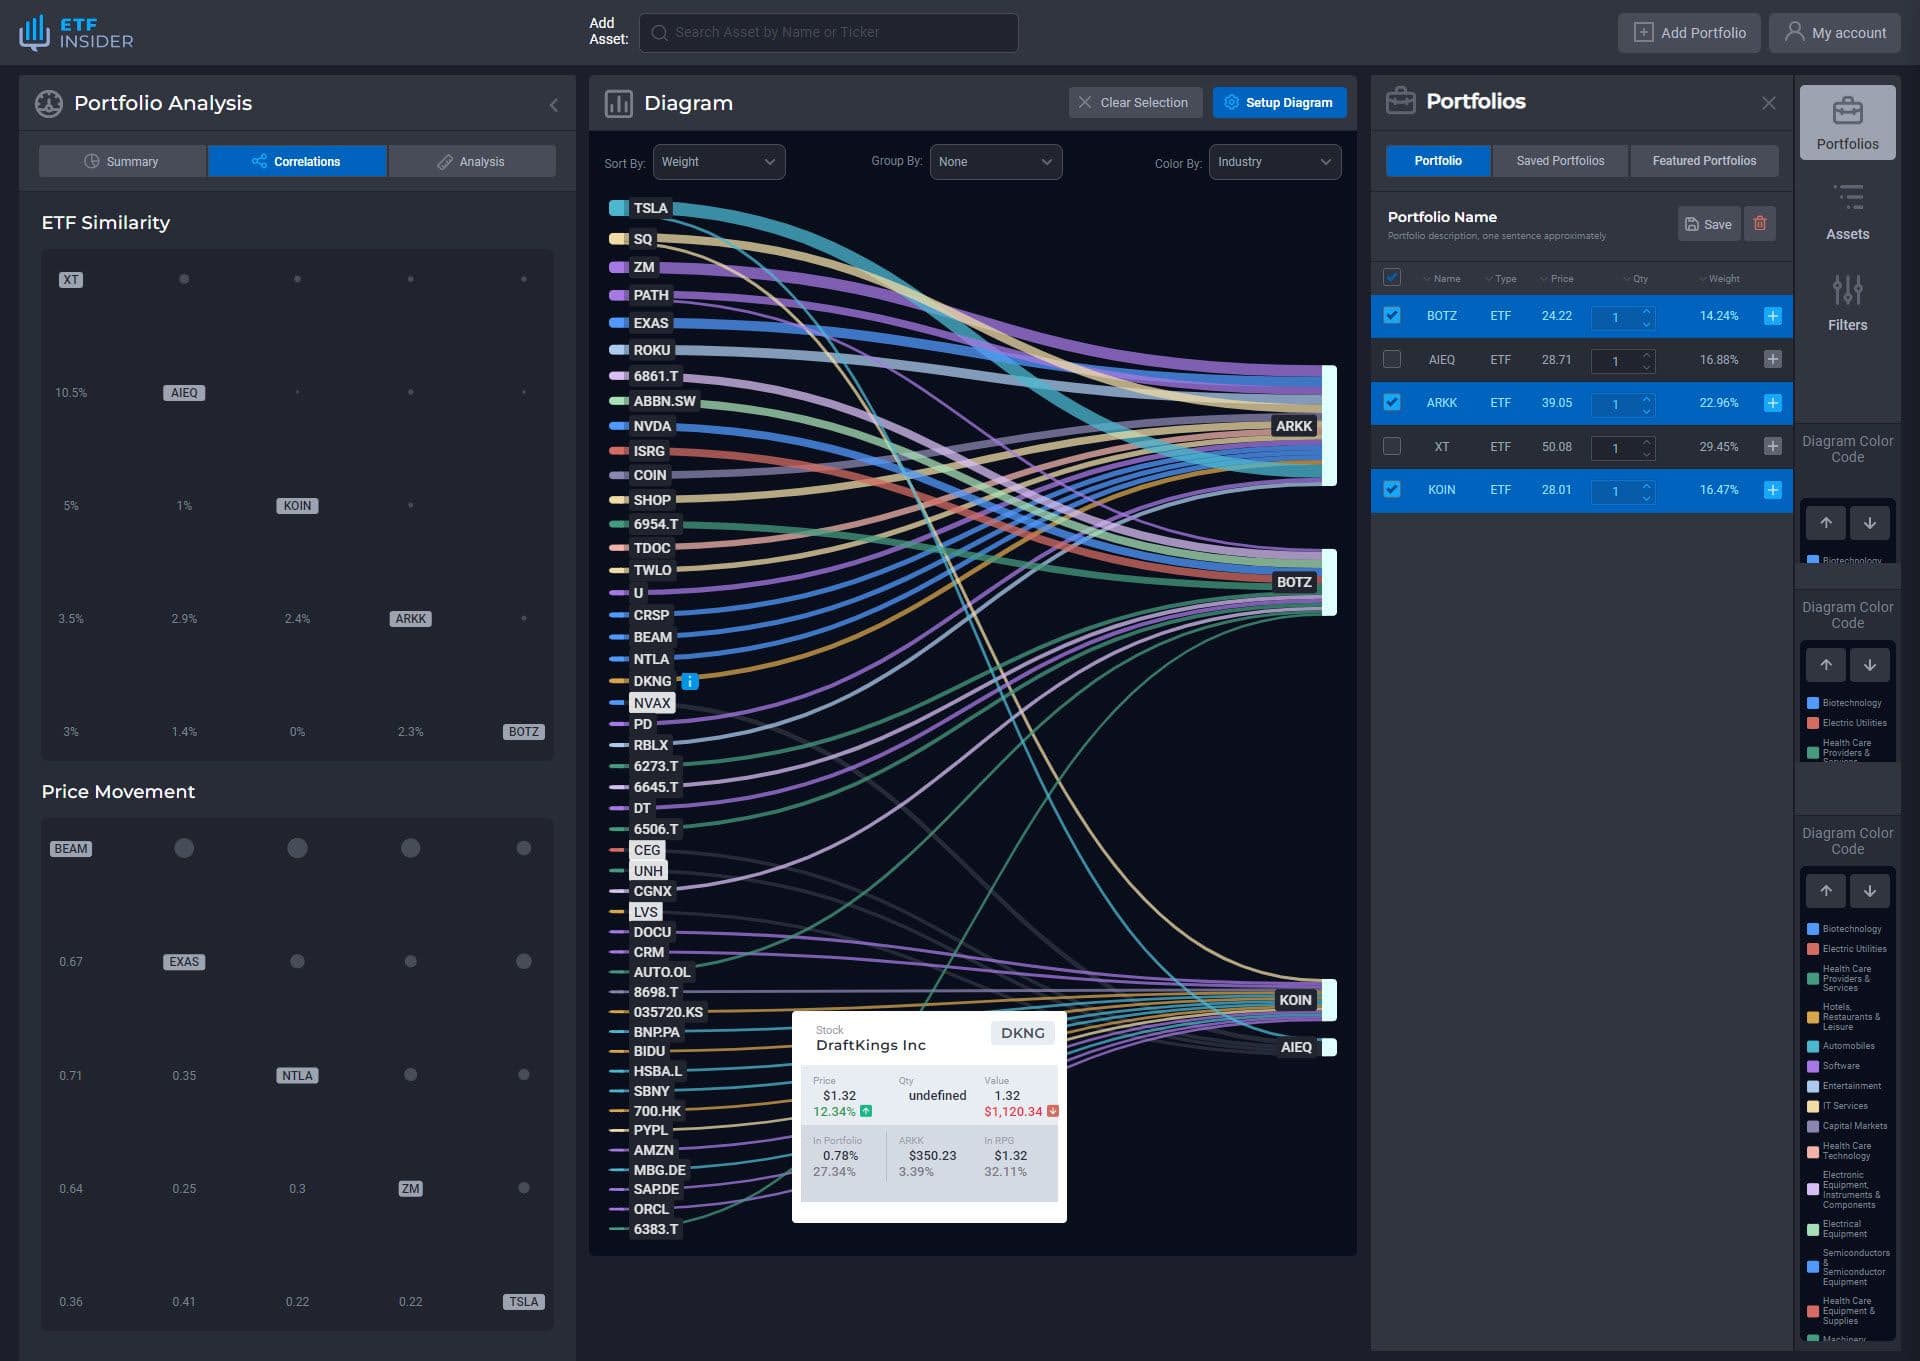Click Biotechnology color swatch in bottom legend
Viewport: 1920px width, 1361px height.
click(1812, 929)
